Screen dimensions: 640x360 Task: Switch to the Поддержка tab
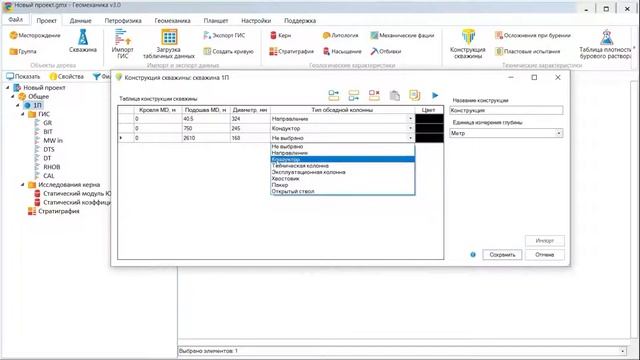point(300,21)
